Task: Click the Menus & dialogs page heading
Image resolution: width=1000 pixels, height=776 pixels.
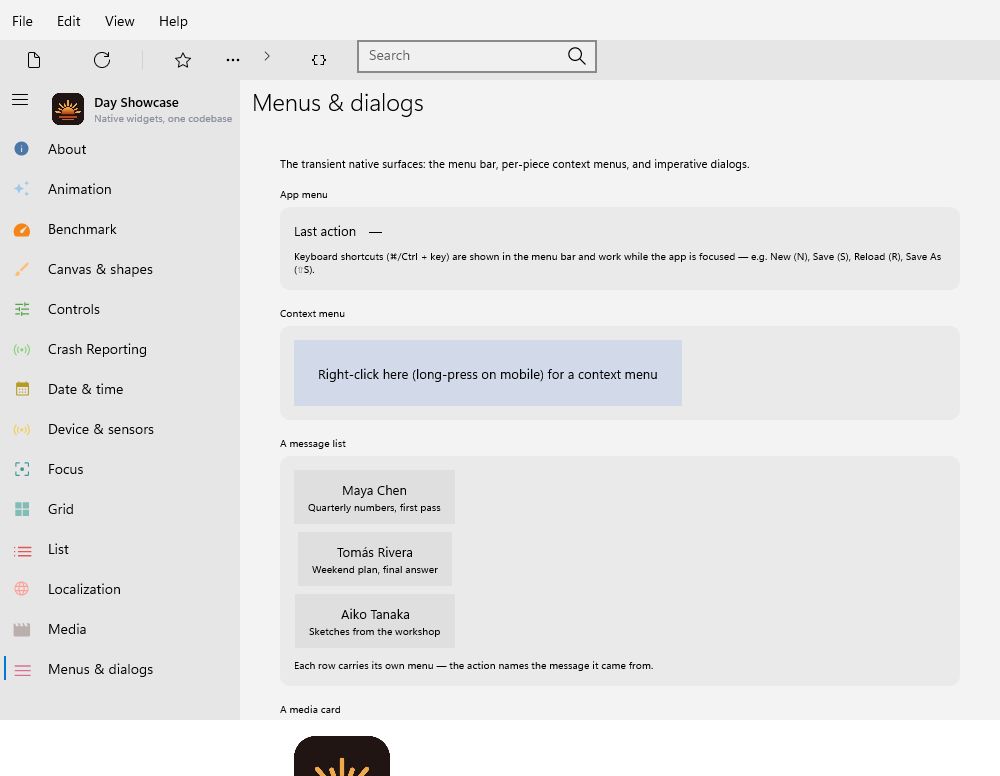Action: coord(338,103)
